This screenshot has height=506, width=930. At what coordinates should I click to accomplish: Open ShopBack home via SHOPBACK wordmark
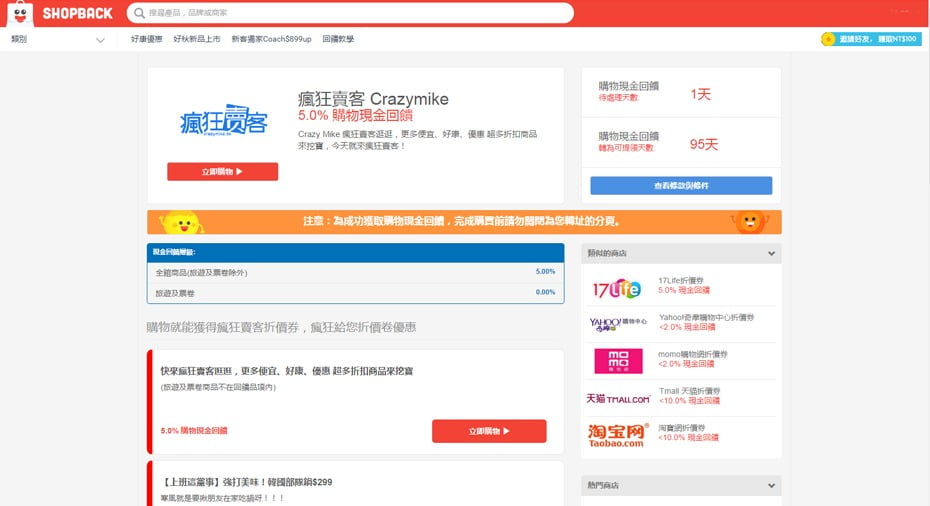tap(77, 13)
